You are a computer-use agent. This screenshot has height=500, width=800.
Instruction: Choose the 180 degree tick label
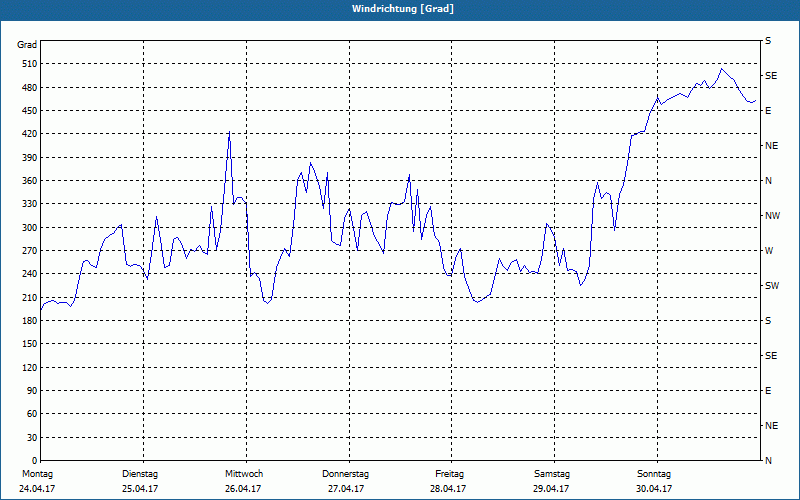click(29, 320)
